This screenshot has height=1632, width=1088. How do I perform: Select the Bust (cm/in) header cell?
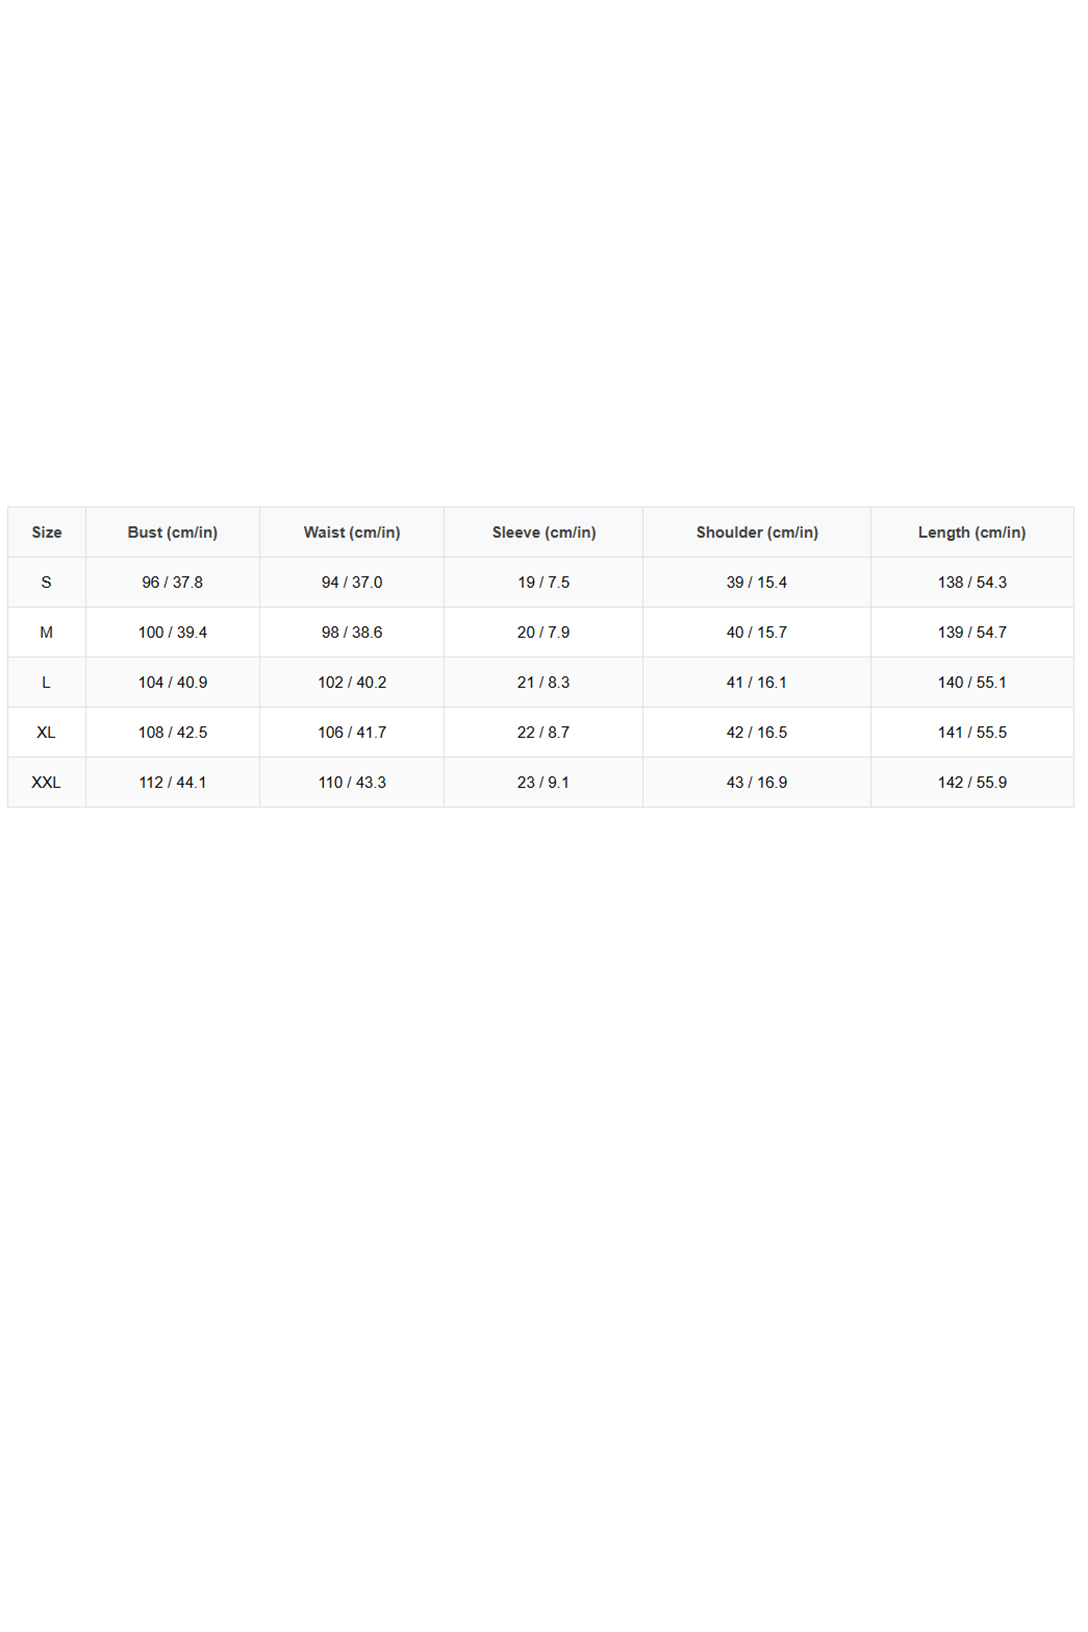173,532
